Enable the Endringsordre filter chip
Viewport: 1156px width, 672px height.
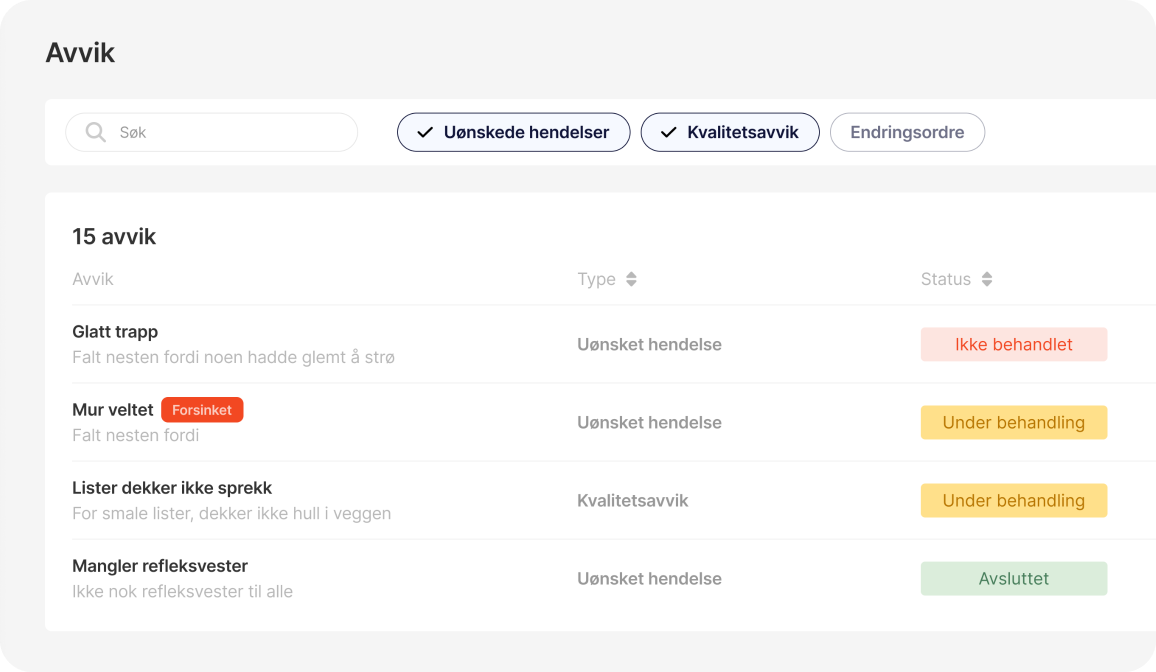(907, 132)
